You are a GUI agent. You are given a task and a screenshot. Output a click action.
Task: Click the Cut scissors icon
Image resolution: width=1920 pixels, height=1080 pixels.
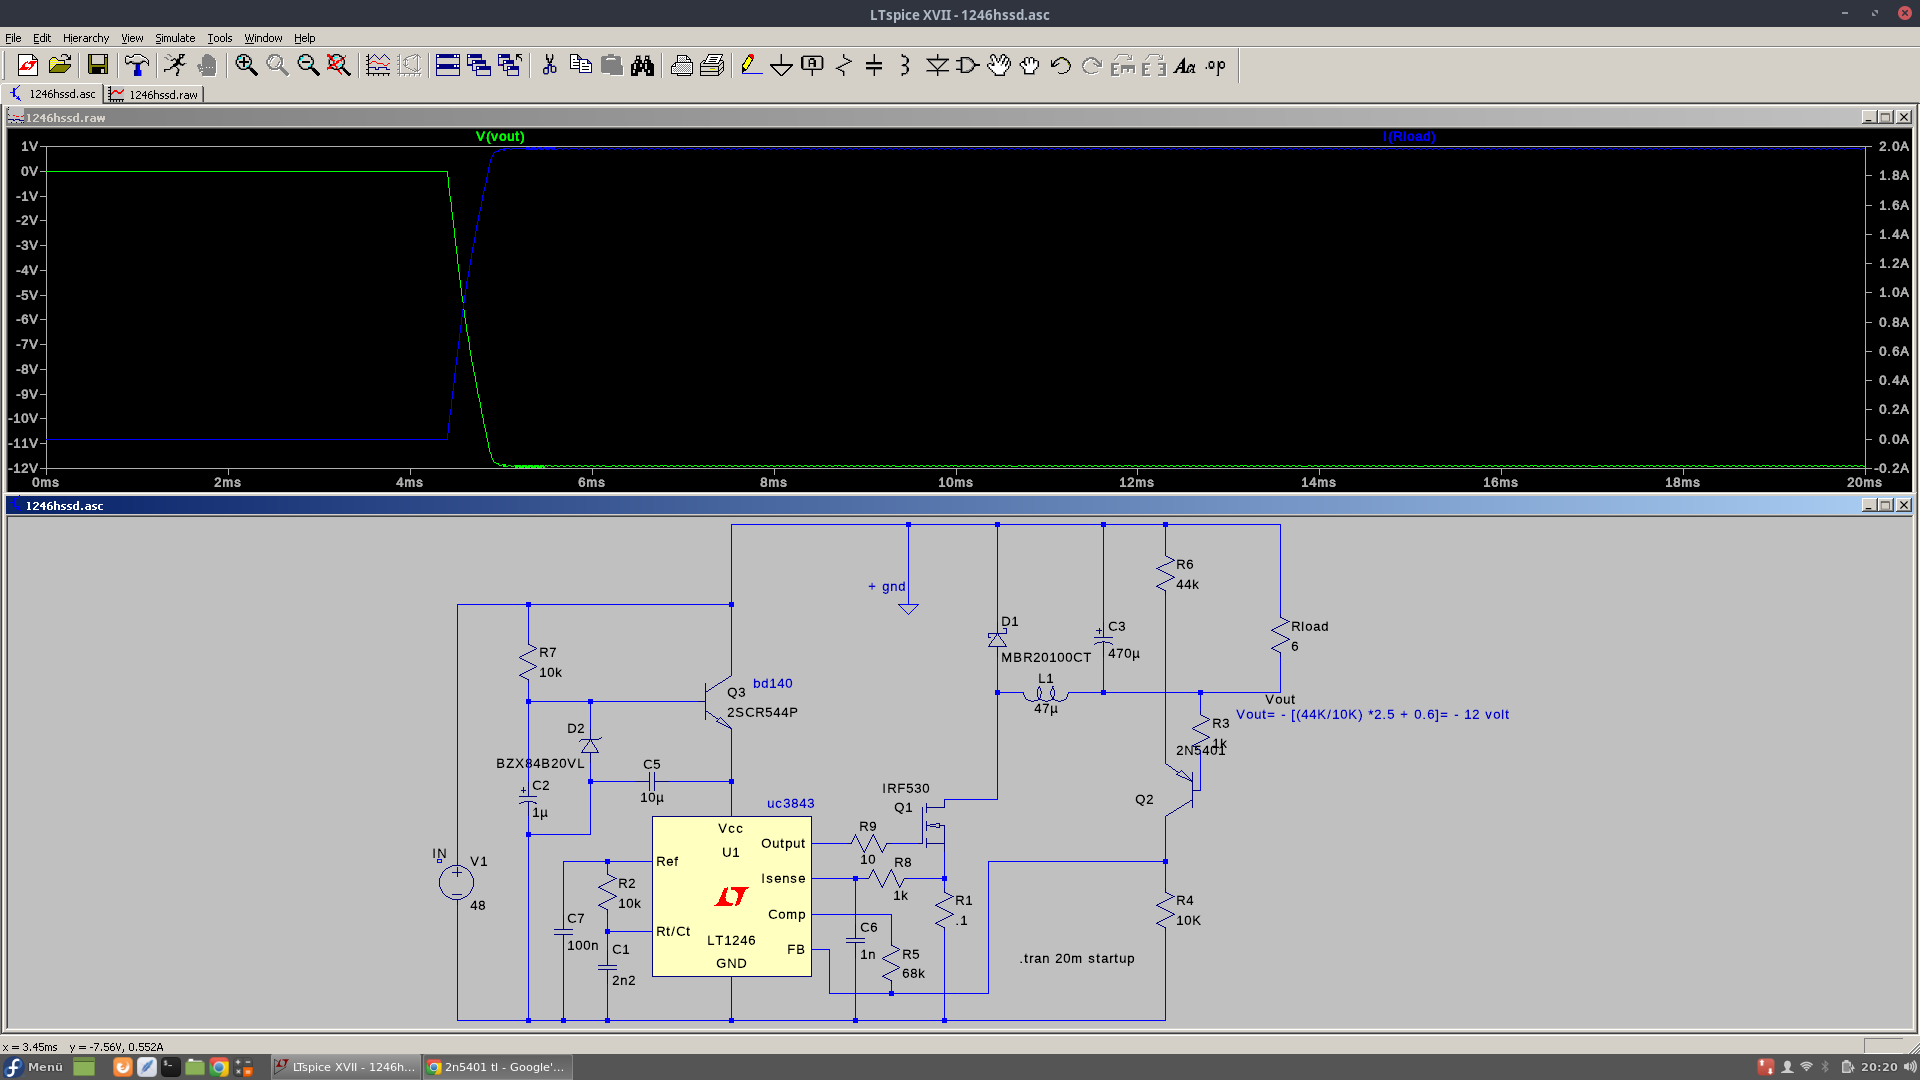[549, 65]
